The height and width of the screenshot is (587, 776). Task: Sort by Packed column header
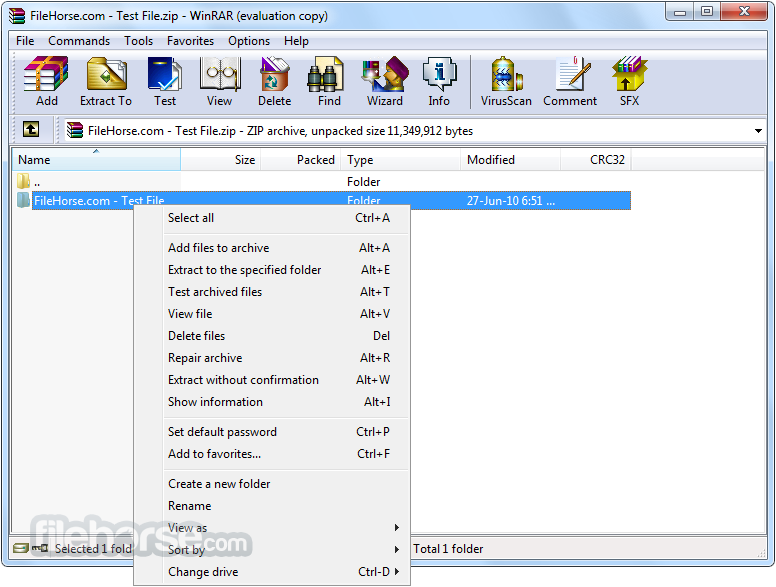pos(301,159)
